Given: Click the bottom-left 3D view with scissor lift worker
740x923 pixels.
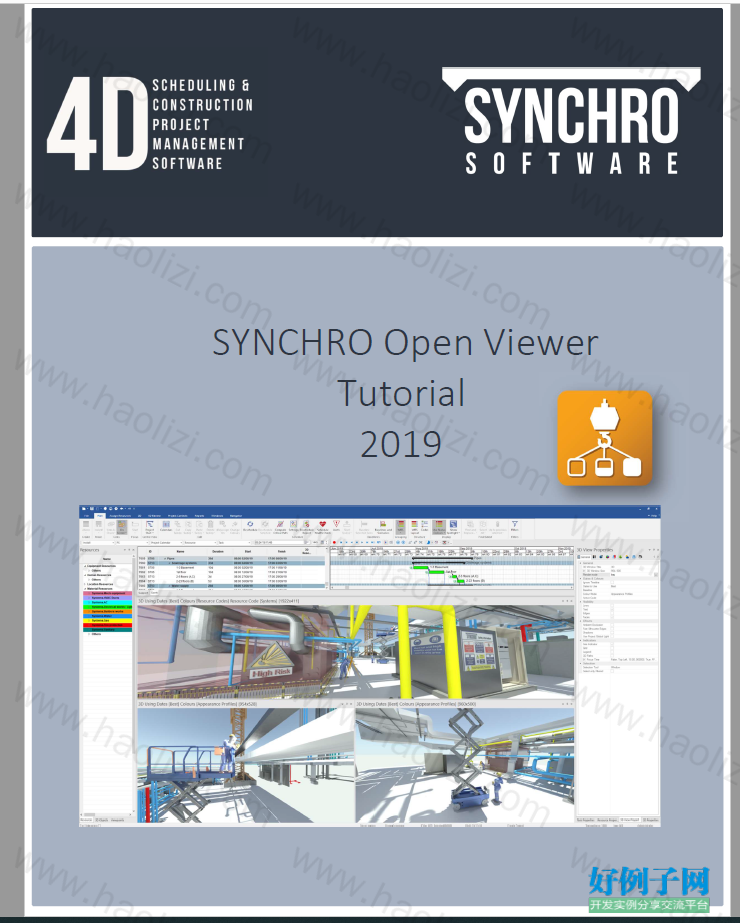Looking at the screenshot, I should (x=246, y=765).
